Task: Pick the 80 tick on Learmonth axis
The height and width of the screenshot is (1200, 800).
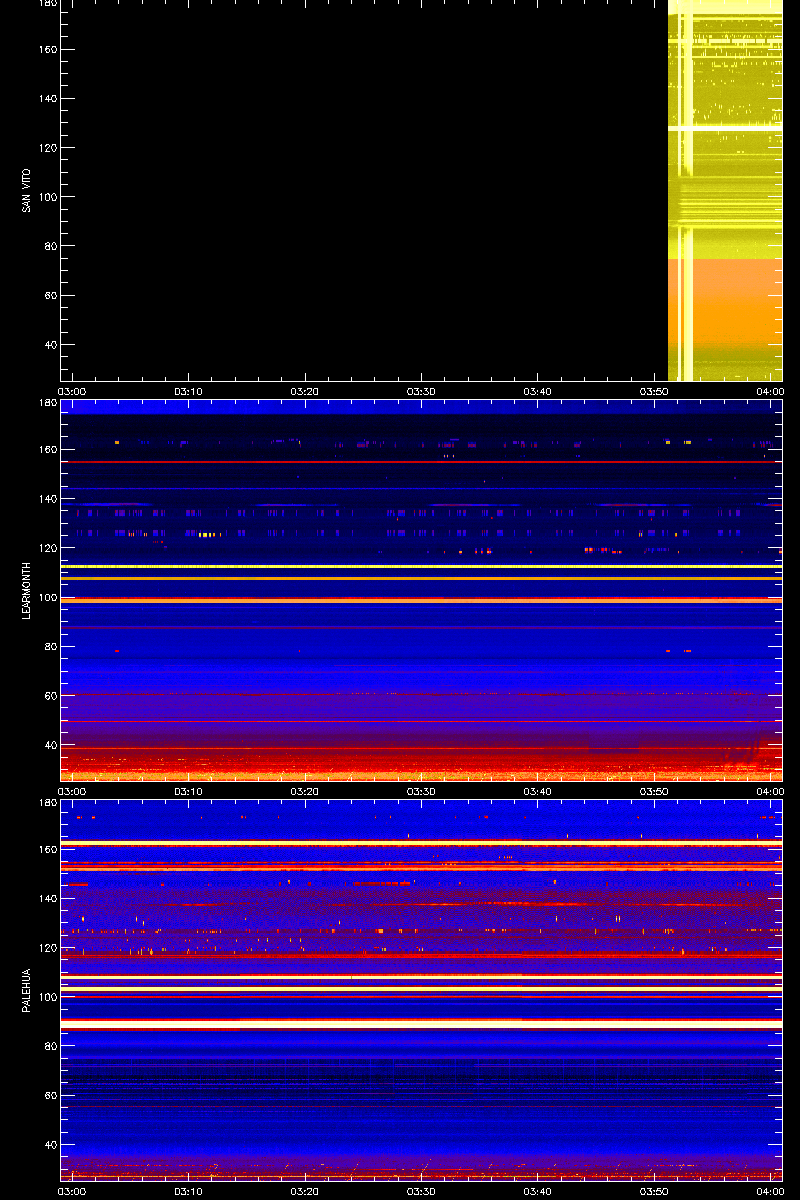Action: coord(50,646)
